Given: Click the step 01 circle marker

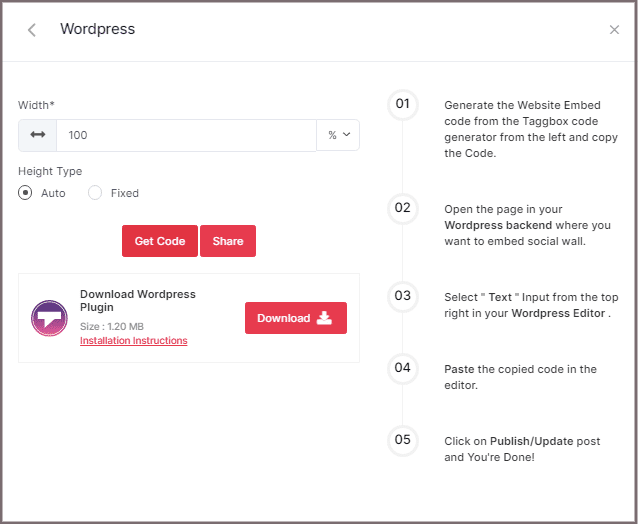Looking at the screenshot, I should coord(402,104).
